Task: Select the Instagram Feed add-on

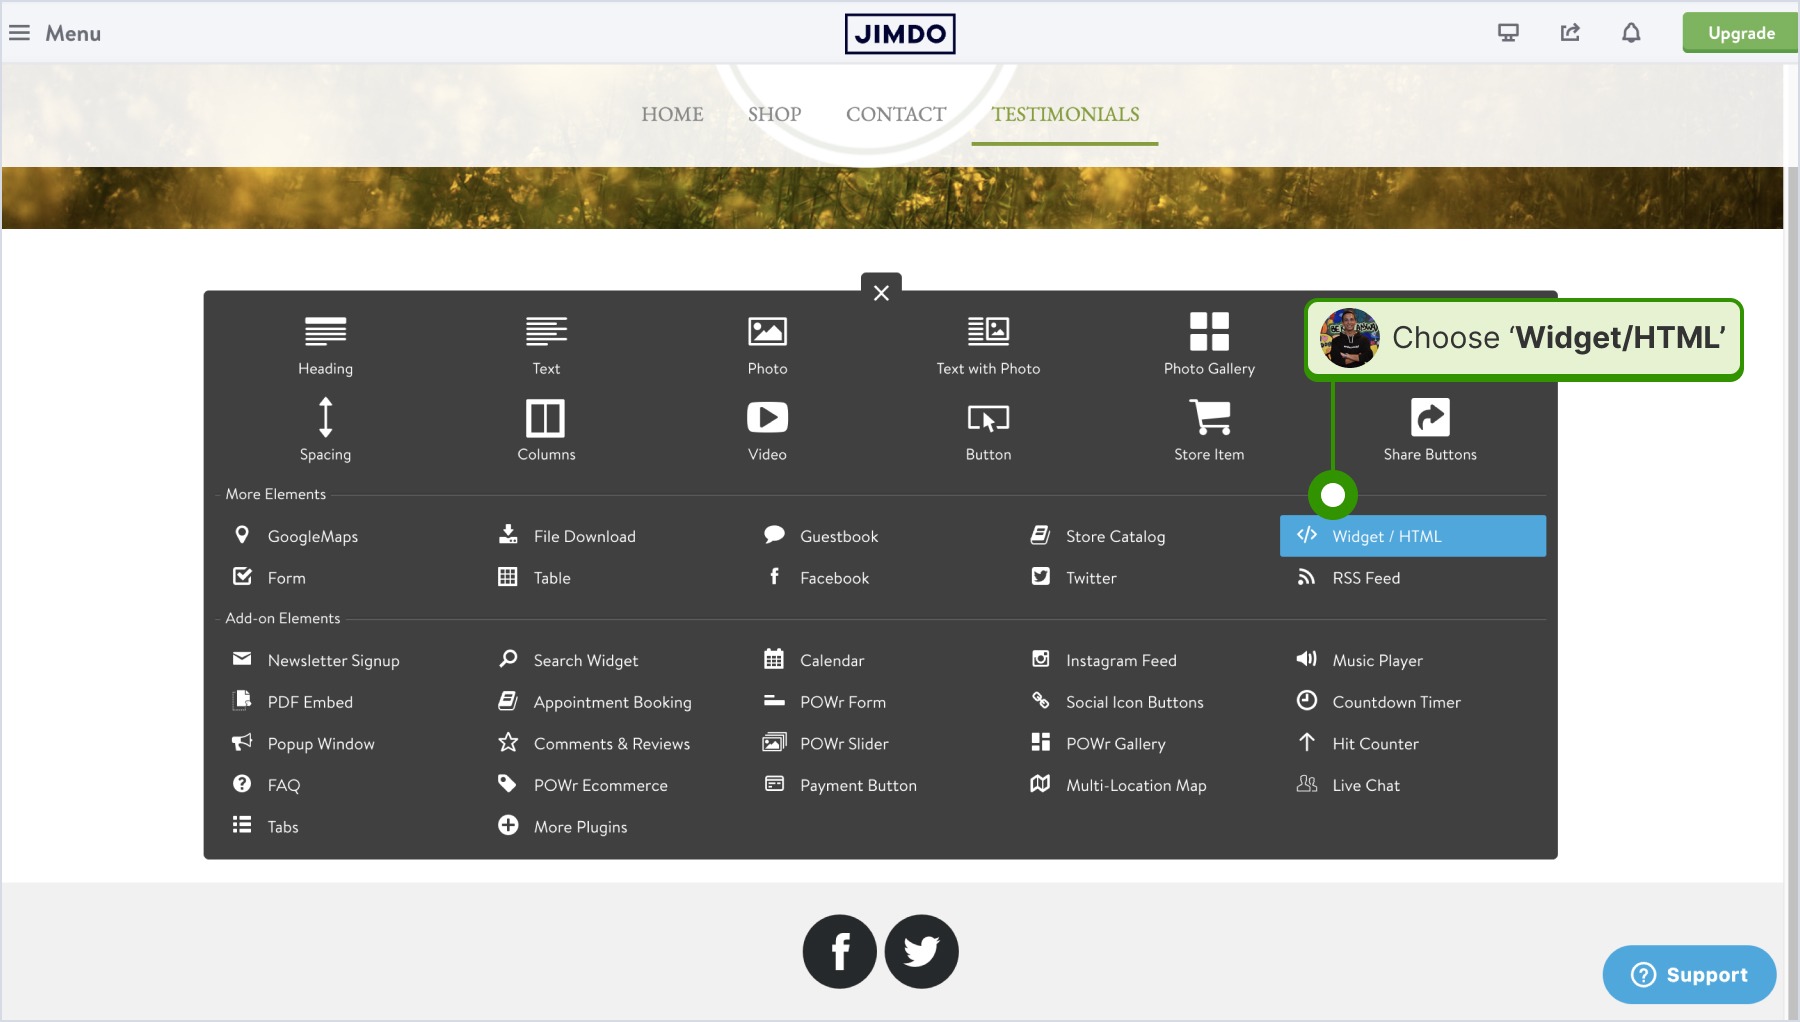Action: [1104, 660]
